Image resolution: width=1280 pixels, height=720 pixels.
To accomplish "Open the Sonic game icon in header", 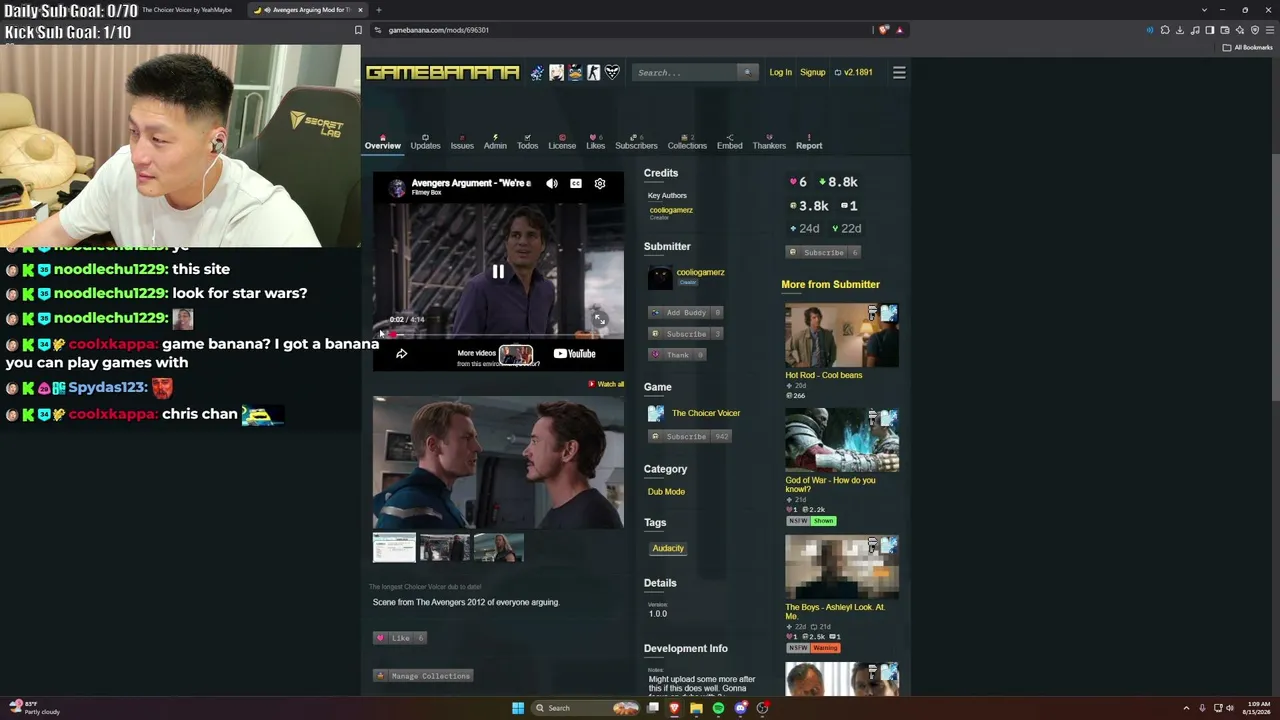I will 537,72.
